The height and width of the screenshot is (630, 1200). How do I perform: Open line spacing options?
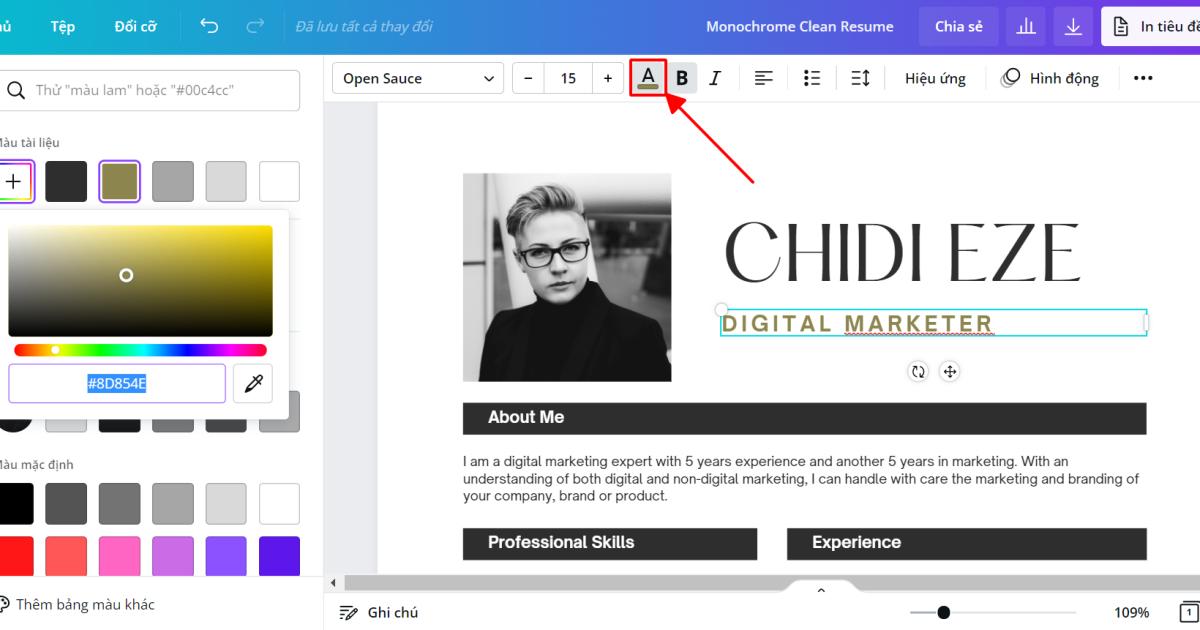click(860, 78)
